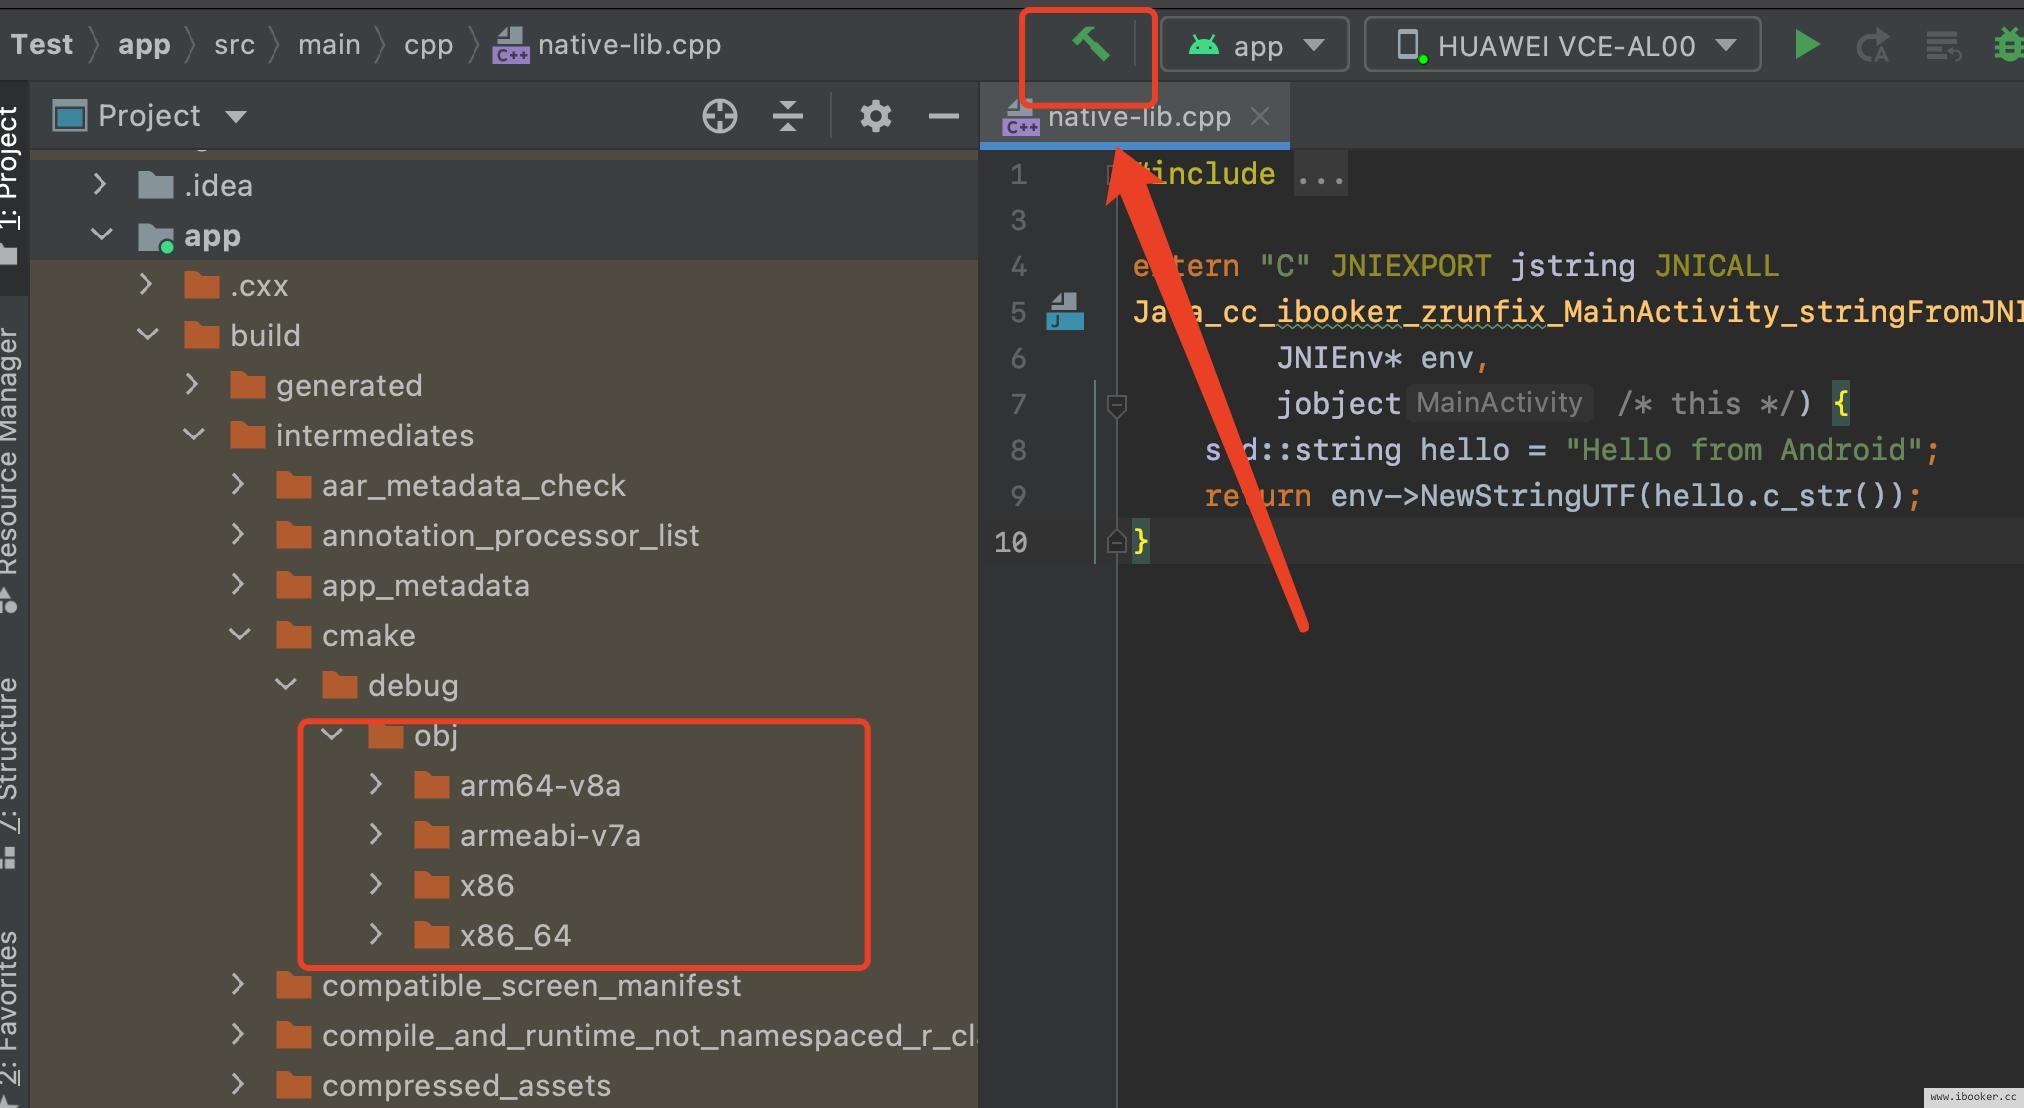
Task: Collapse the cmake folder
Action: [240, 634]
